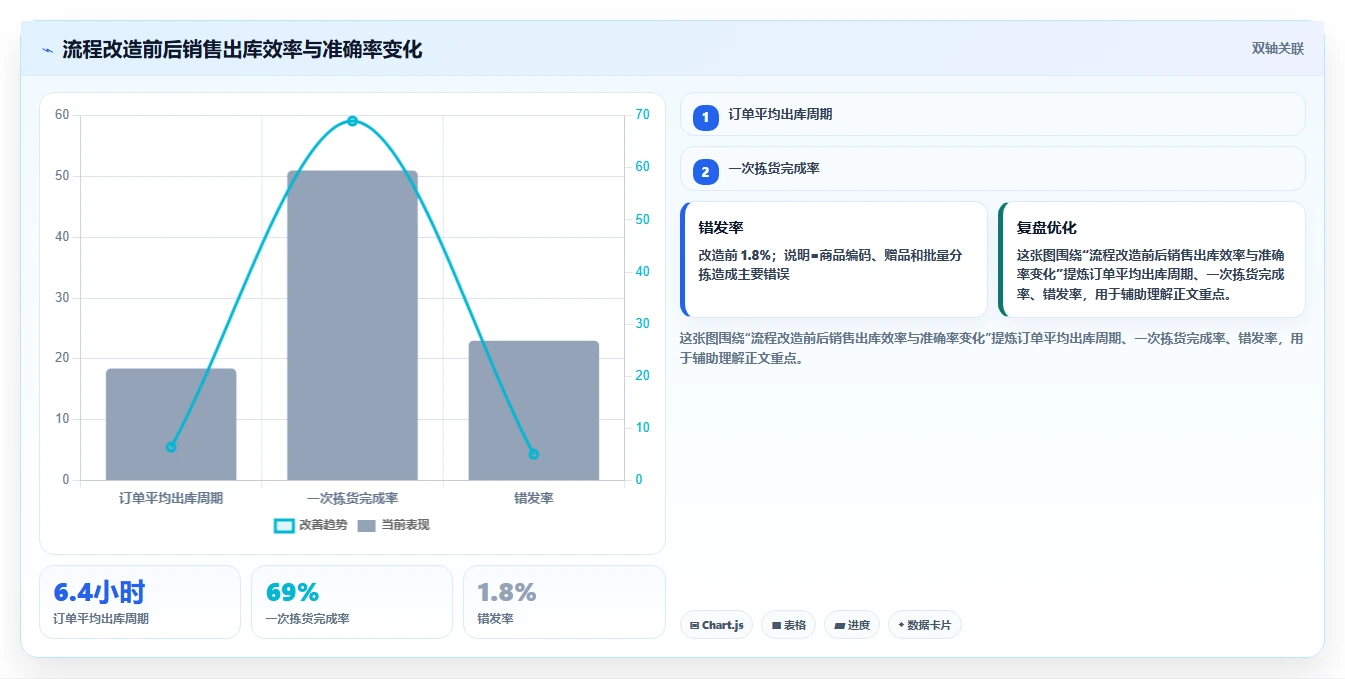Click x-axis label 一次拣货完成率
Image resolution: width=1345 pixels, height=679 pixels.
[352, 498]
